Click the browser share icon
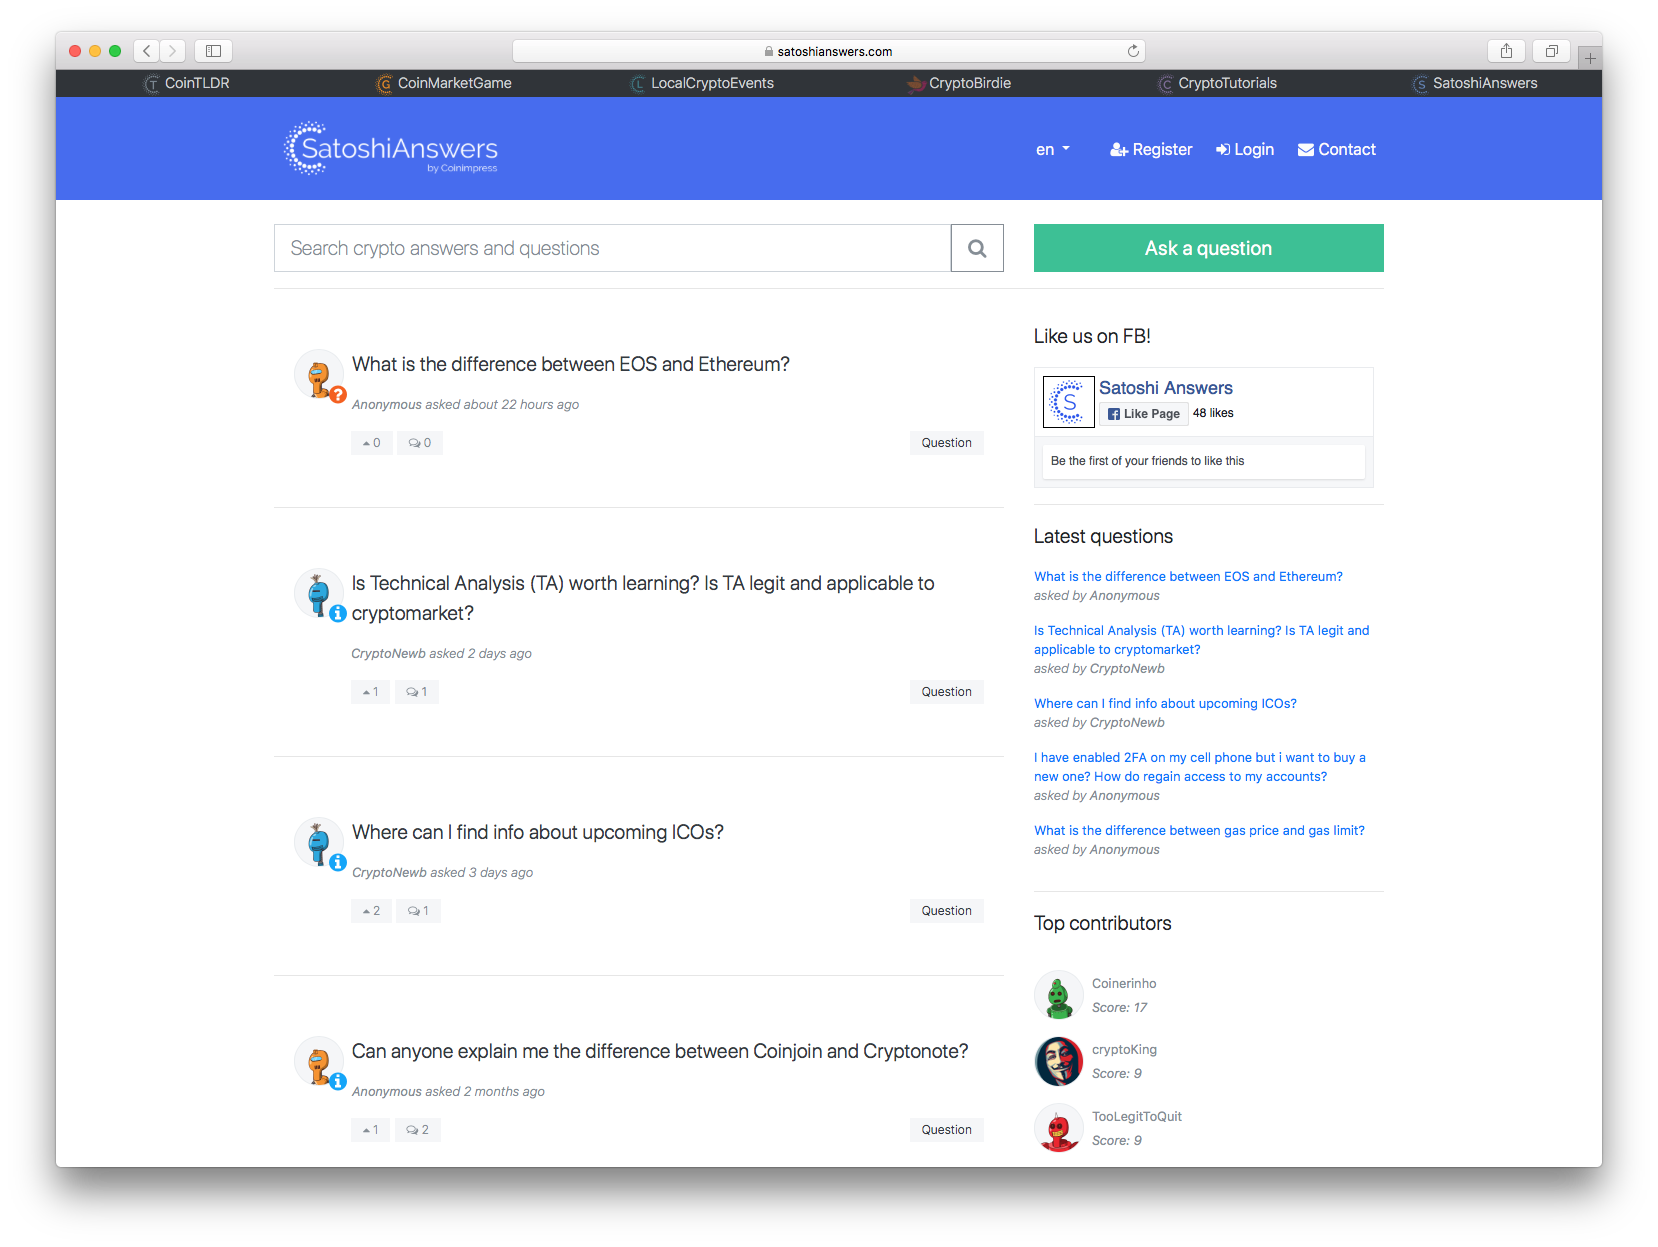Screen dimensions: 1658x1247 coord(1506,50)
